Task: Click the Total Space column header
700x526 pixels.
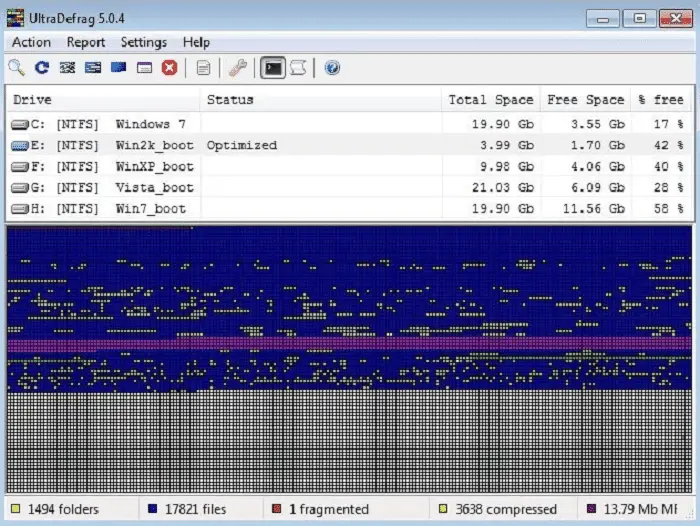Action: (491, 100)
